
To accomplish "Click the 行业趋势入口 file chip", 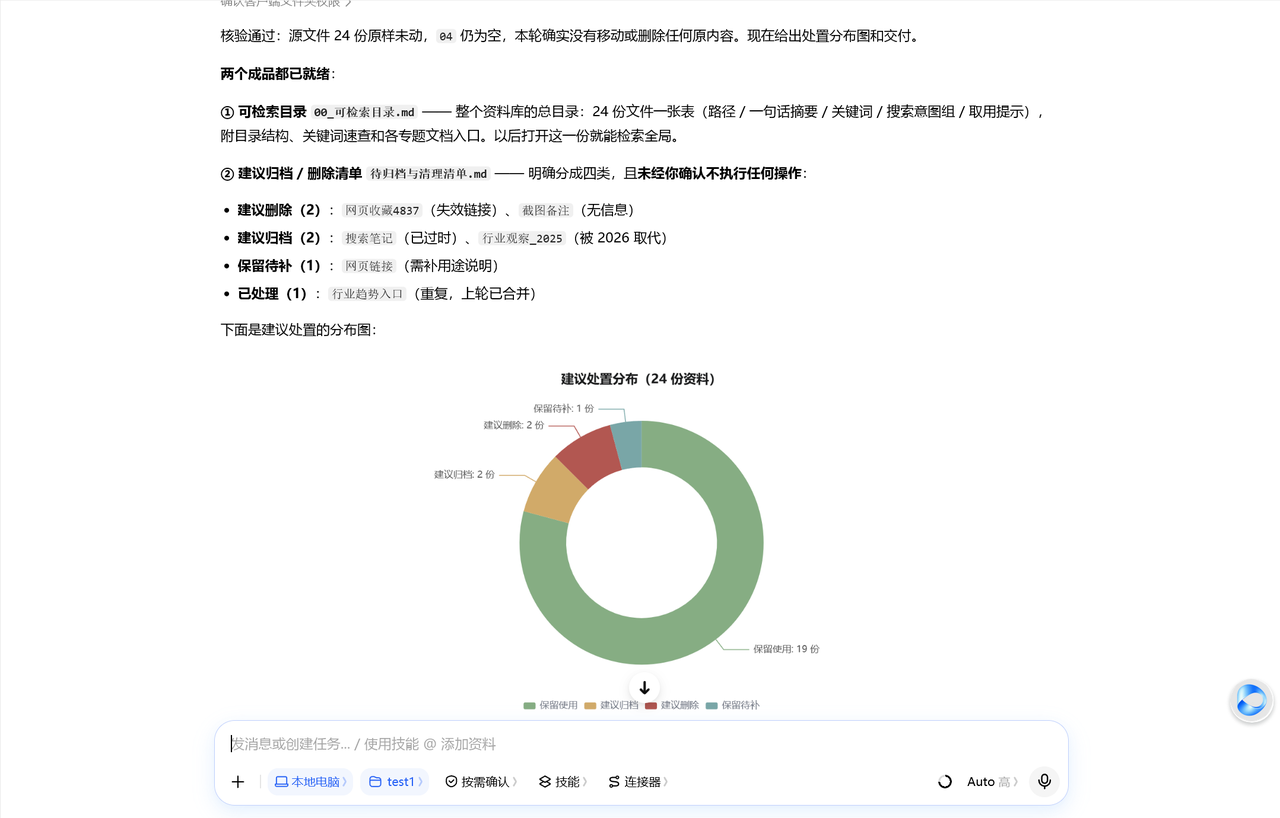I will [368, 295].
